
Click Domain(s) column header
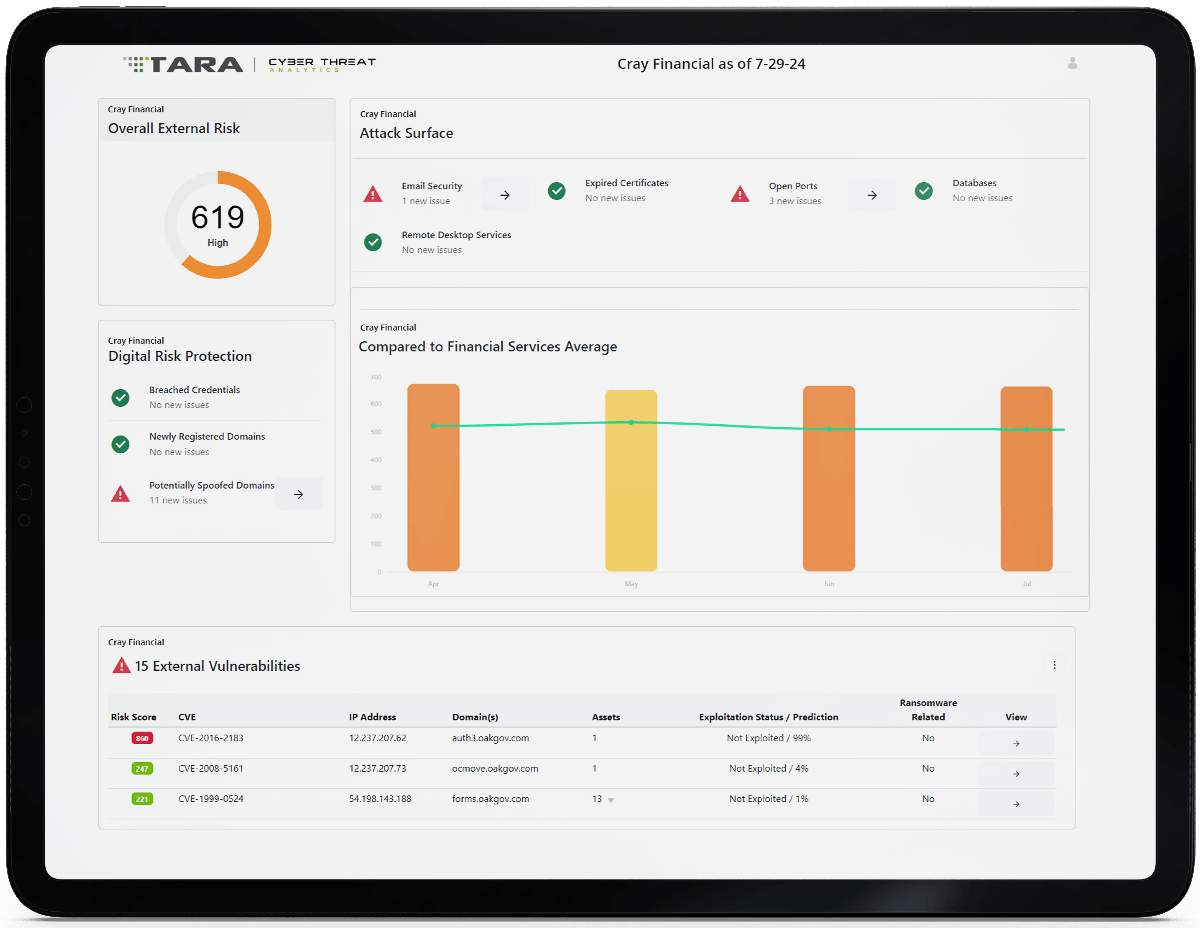[x=475, y=717]
